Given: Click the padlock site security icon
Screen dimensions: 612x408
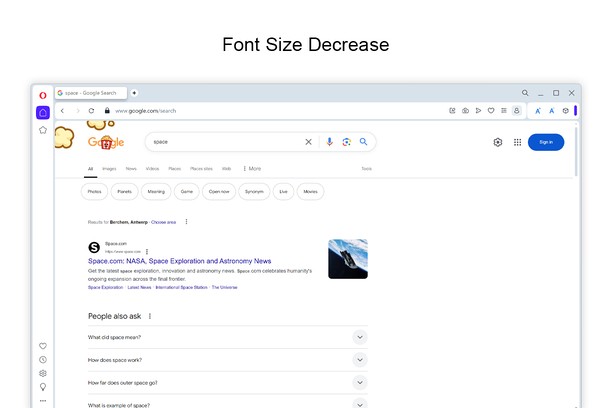Looking at the screenshot, I should coord(107,111).
